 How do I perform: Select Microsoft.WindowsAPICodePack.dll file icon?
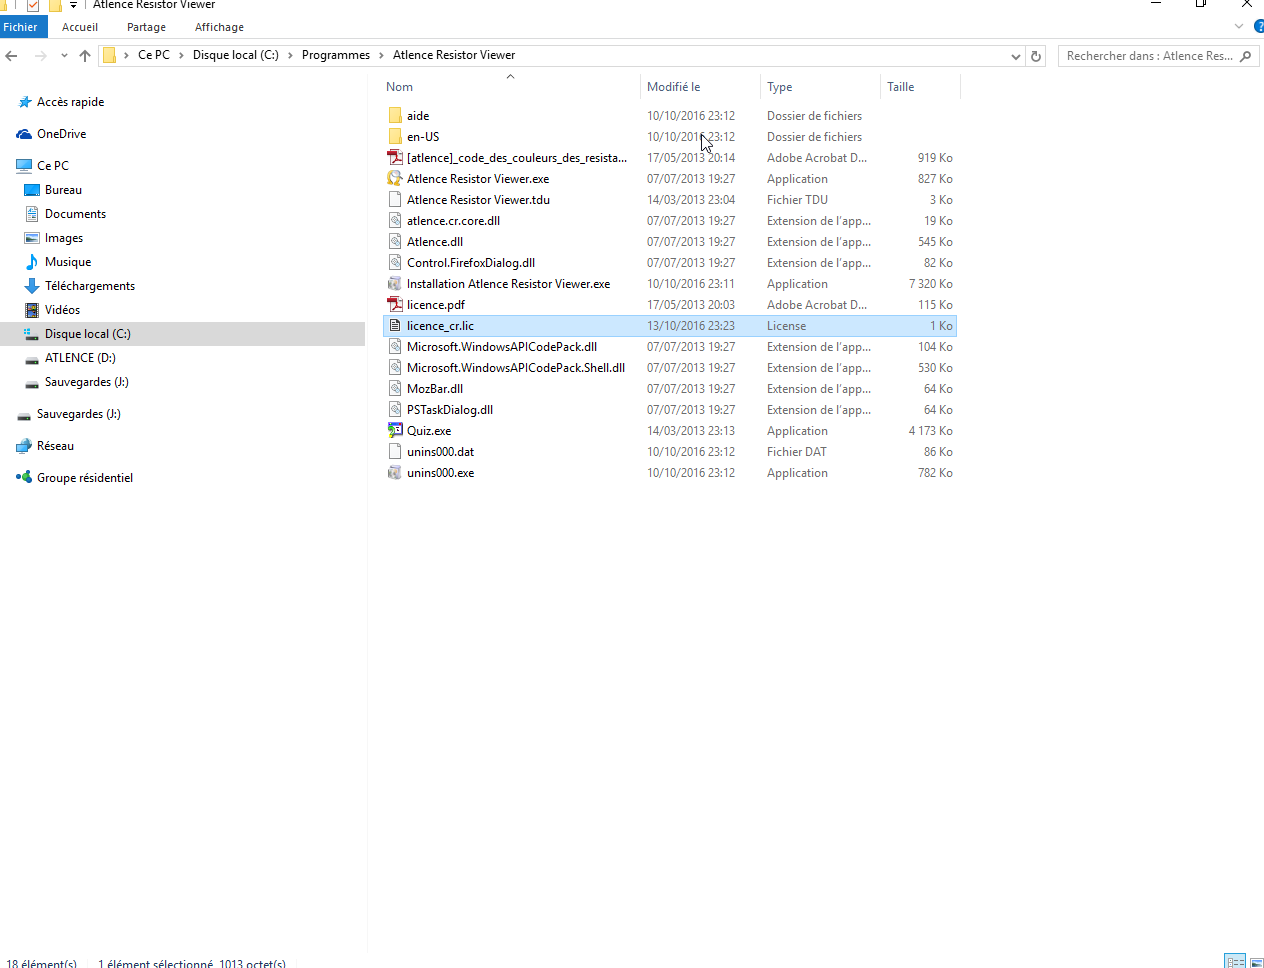coord(395,347)
